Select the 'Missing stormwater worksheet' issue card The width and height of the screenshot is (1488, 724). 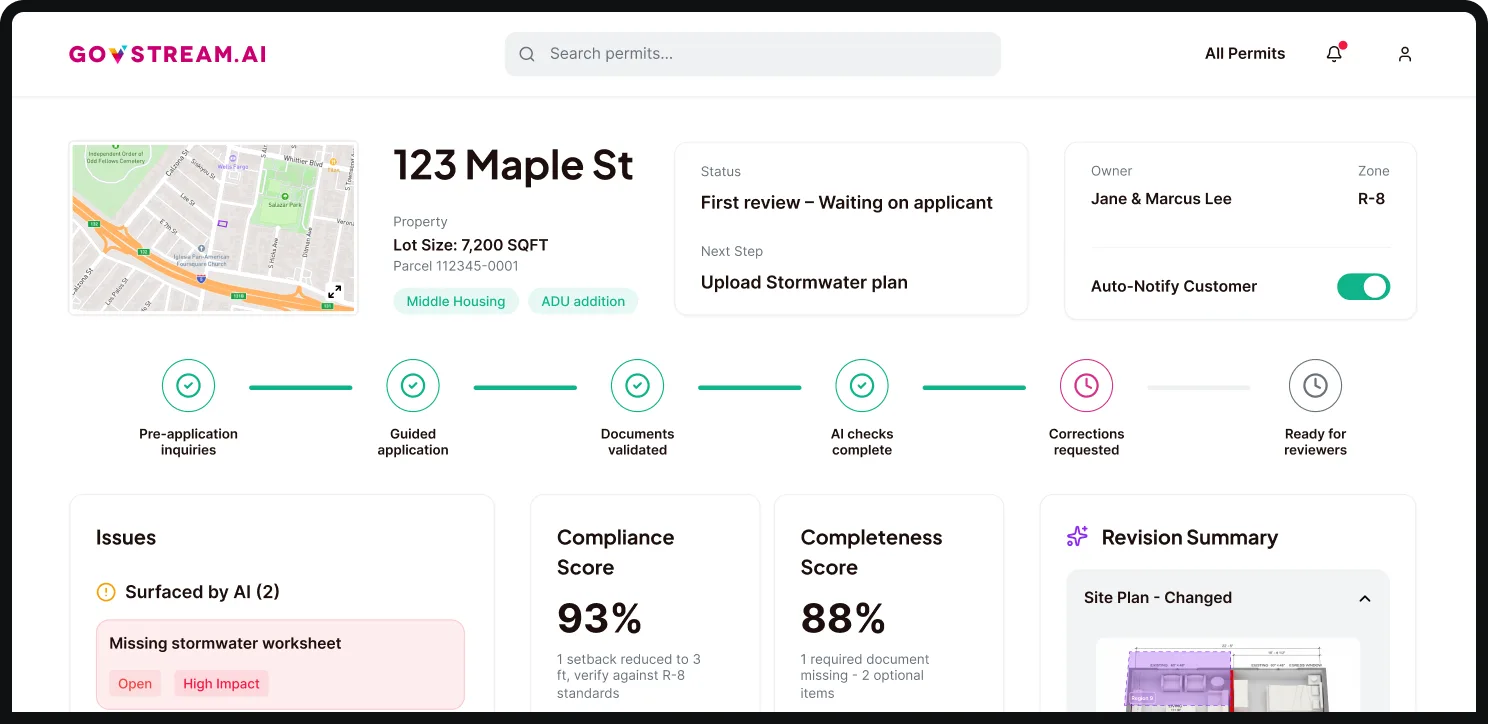280,663
